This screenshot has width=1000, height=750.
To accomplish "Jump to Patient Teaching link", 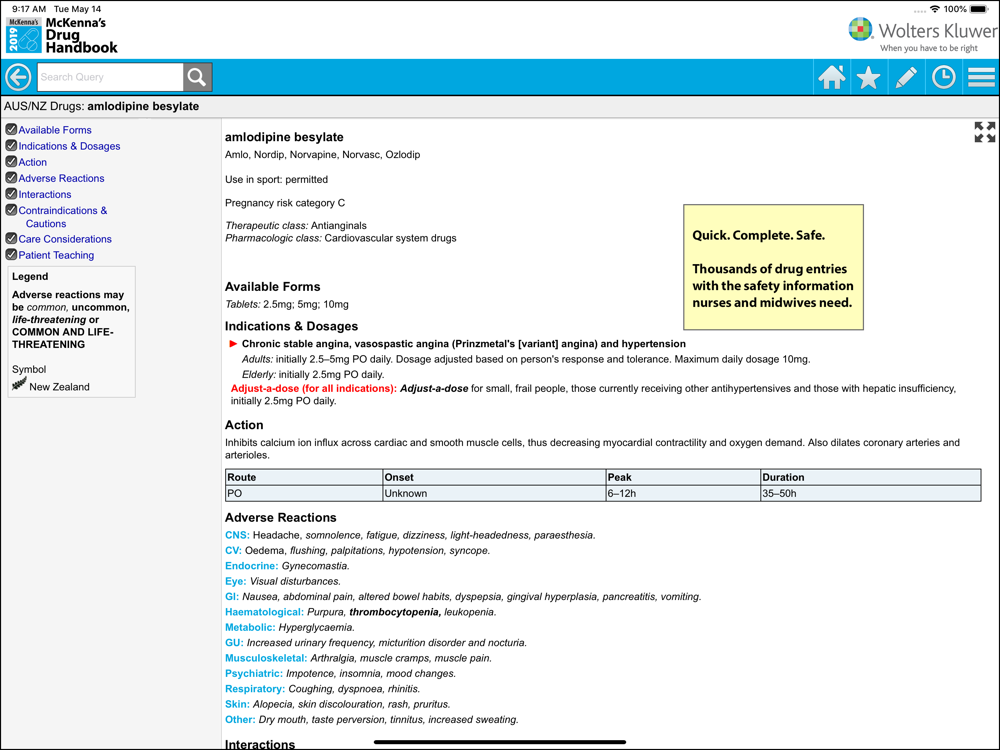I will point(56,255).
